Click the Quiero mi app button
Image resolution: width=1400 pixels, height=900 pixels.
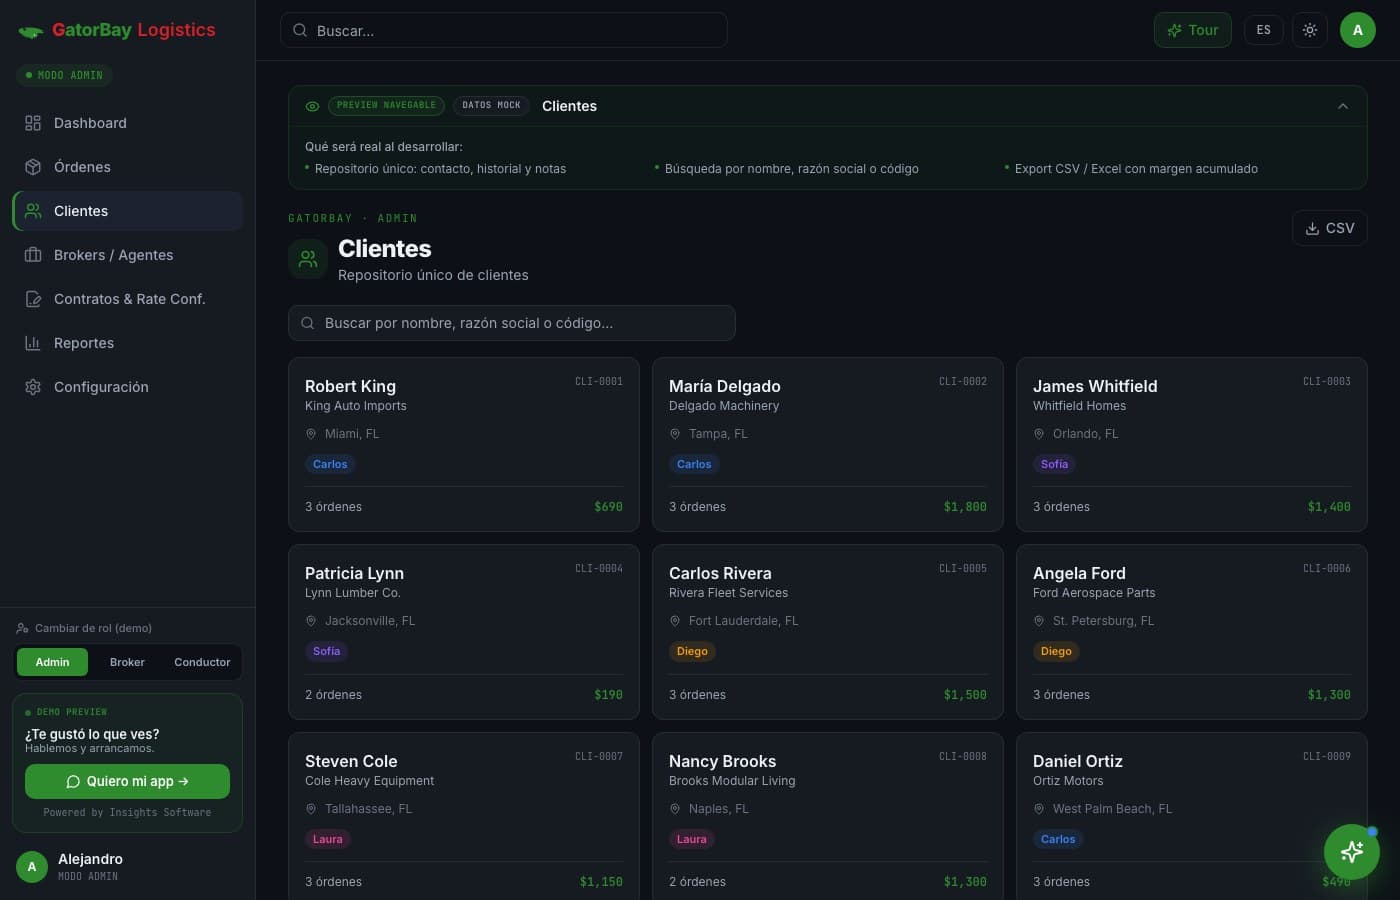point(127,781)
